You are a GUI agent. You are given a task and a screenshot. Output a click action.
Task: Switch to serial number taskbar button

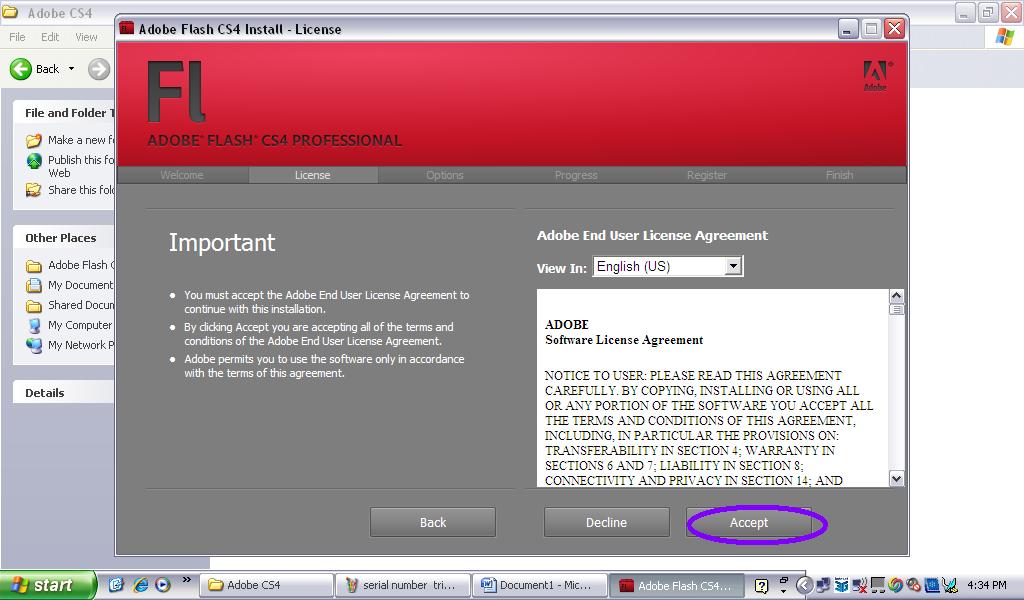pos(402,585)
